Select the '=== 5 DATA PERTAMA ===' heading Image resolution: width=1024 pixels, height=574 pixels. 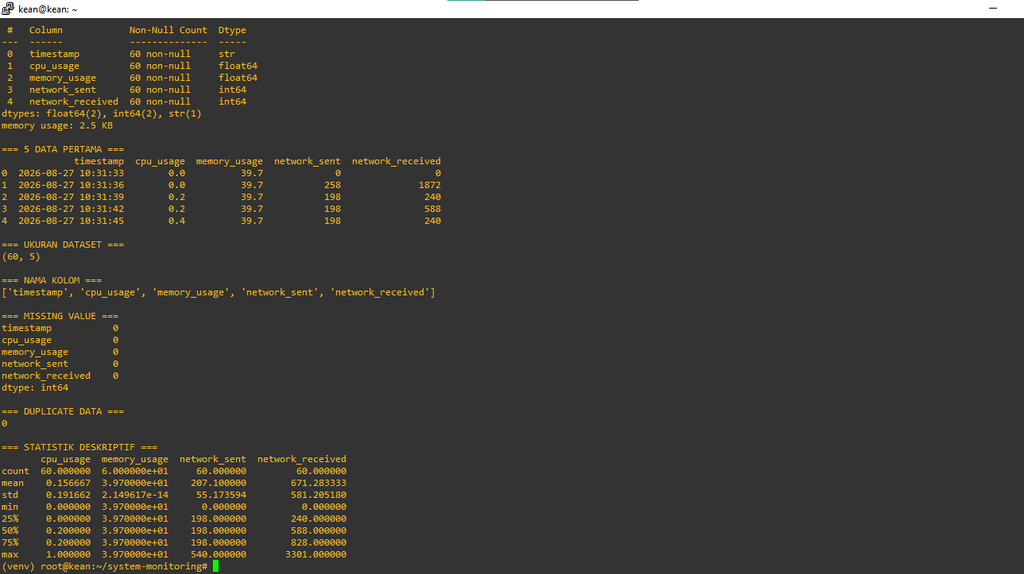63,150
